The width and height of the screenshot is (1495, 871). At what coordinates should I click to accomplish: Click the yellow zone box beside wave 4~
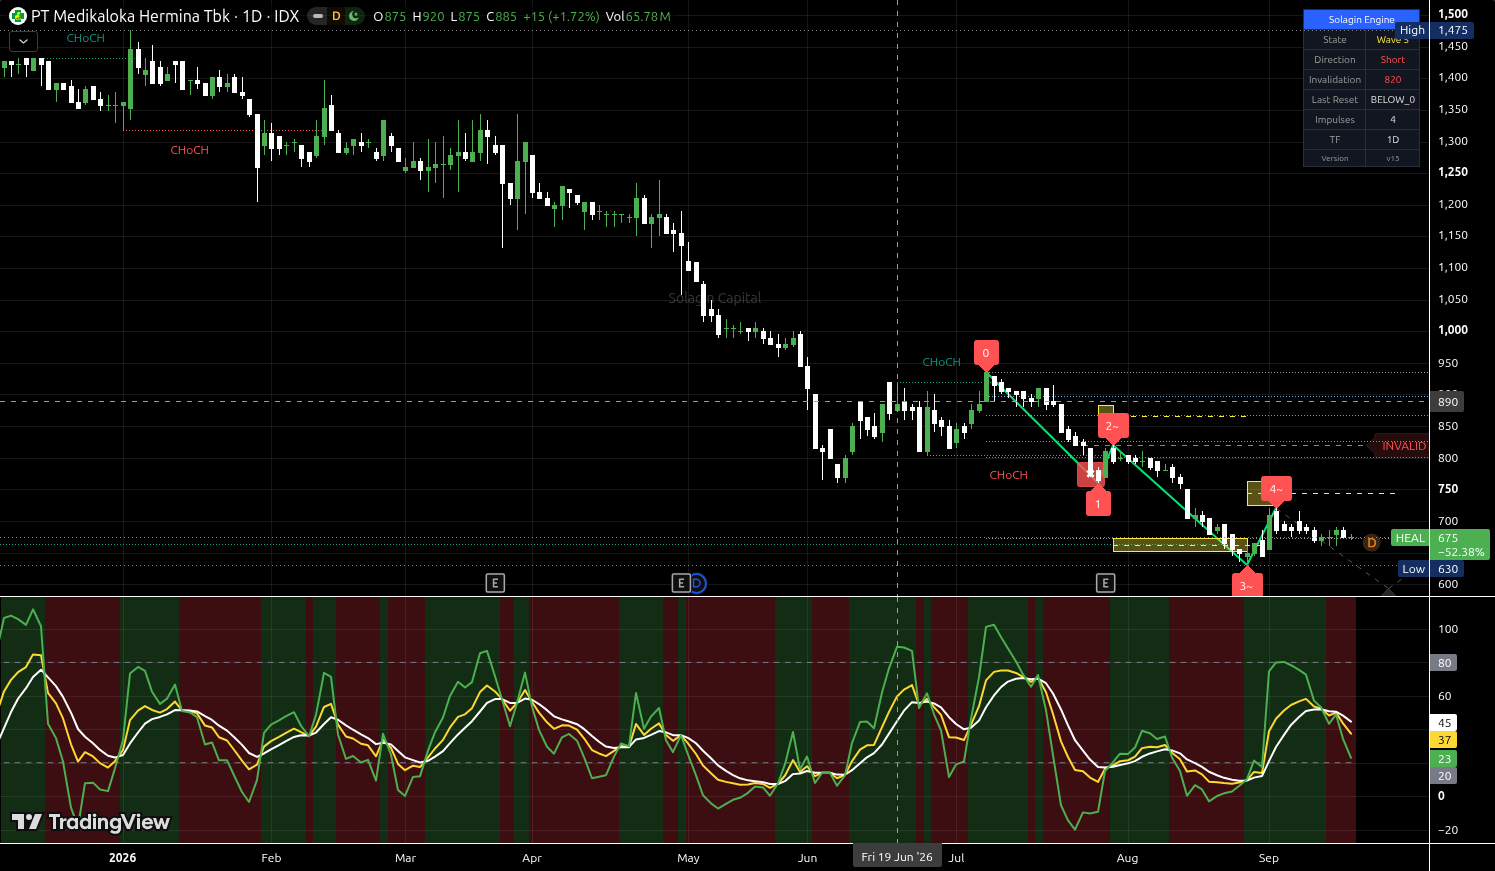click(x=1255, y=493)
